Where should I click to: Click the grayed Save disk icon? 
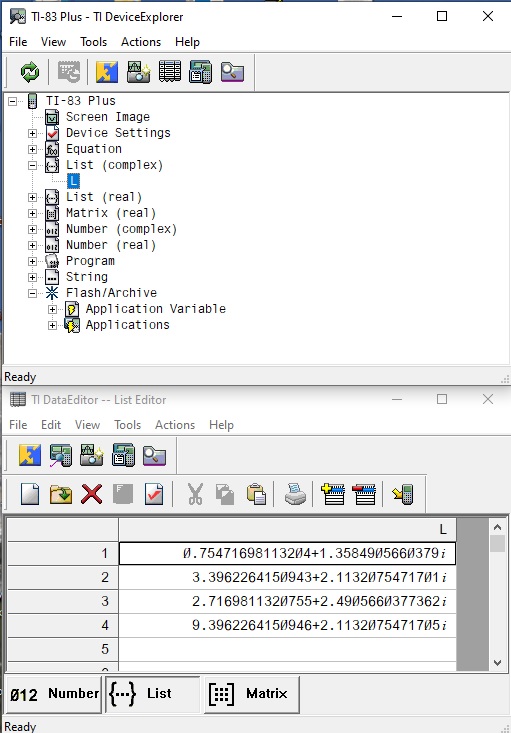(x=123, y=494)
